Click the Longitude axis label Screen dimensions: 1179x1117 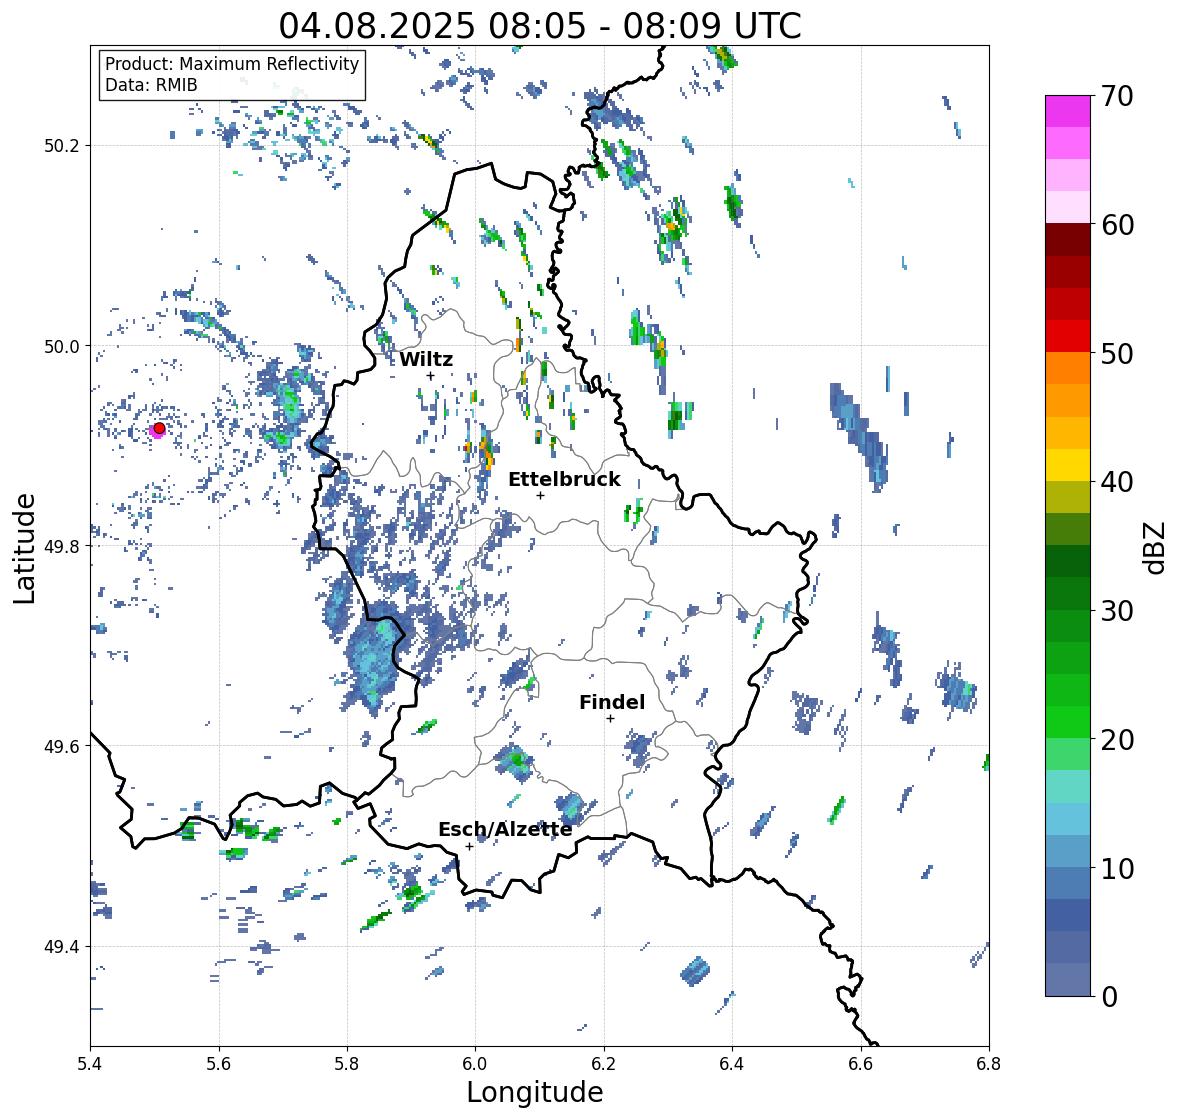(535, 1092)
